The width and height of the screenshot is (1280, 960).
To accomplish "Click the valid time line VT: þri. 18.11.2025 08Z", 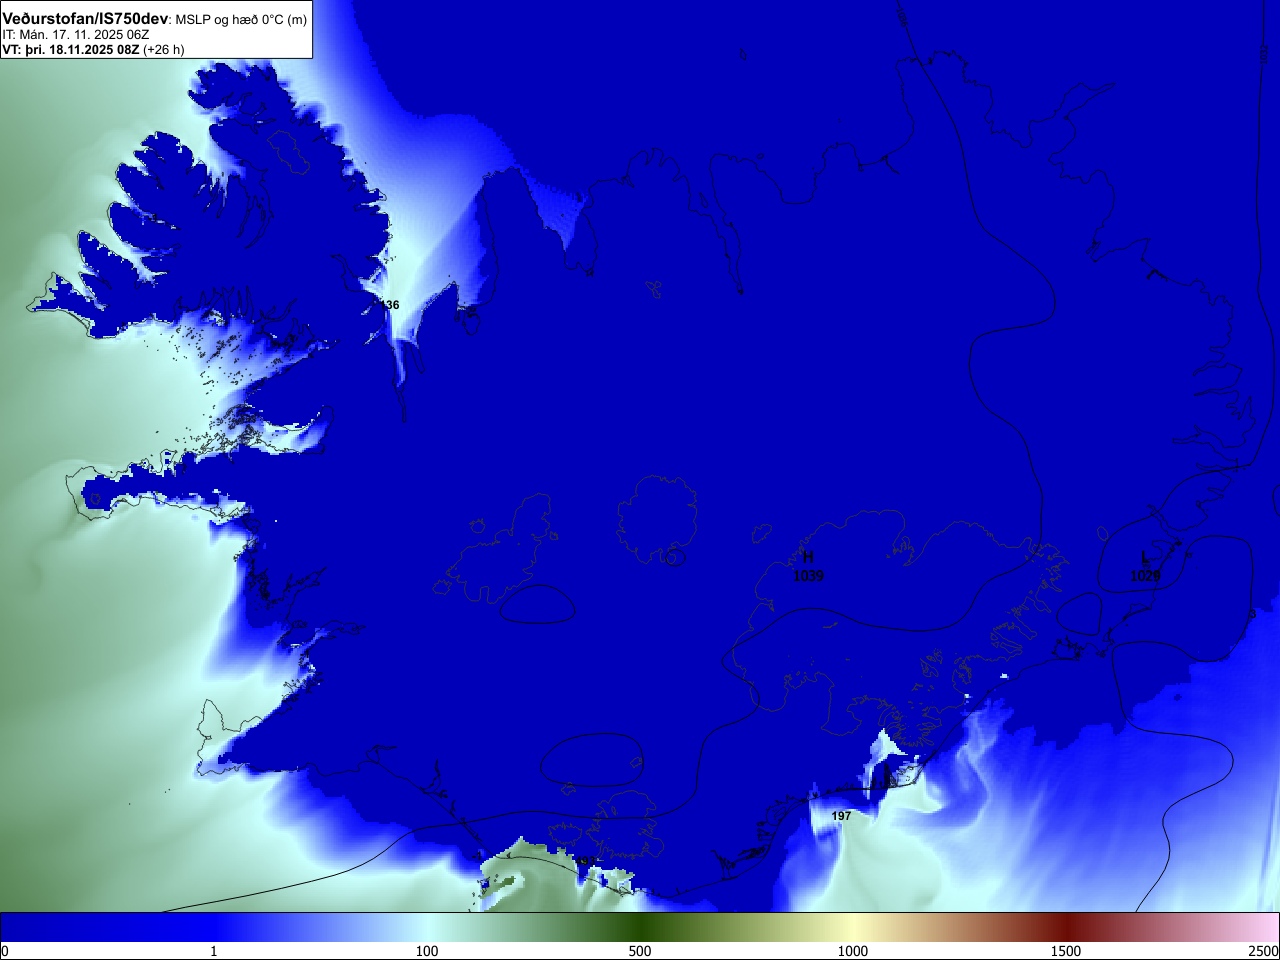I will tap(71, 49).
